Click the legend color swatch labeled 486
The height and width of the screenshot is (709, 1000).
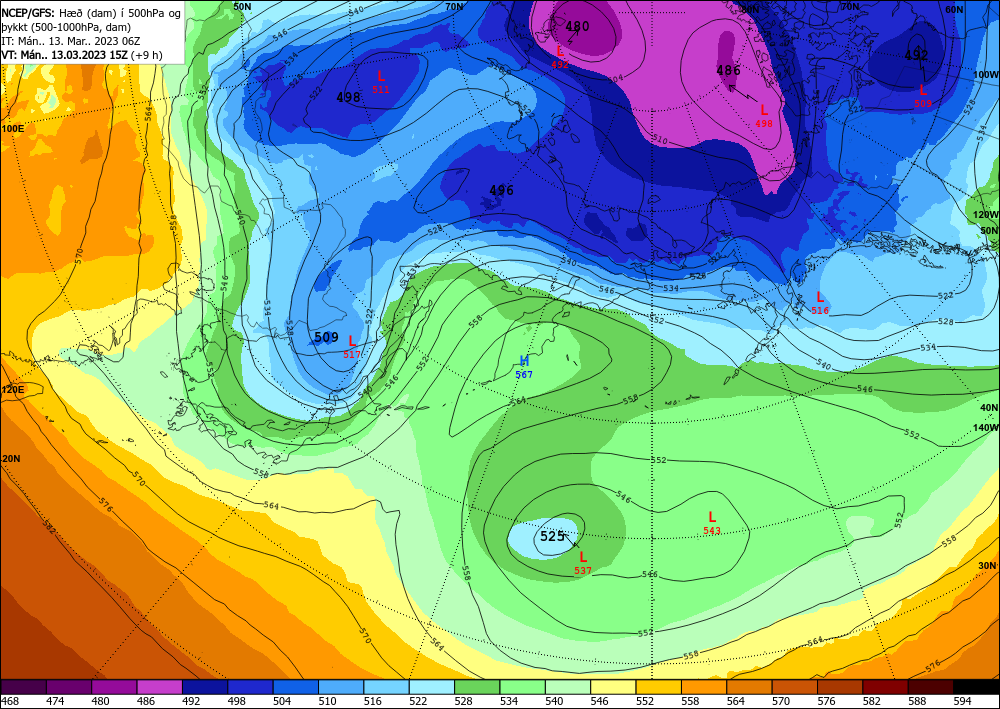(160, 687)
